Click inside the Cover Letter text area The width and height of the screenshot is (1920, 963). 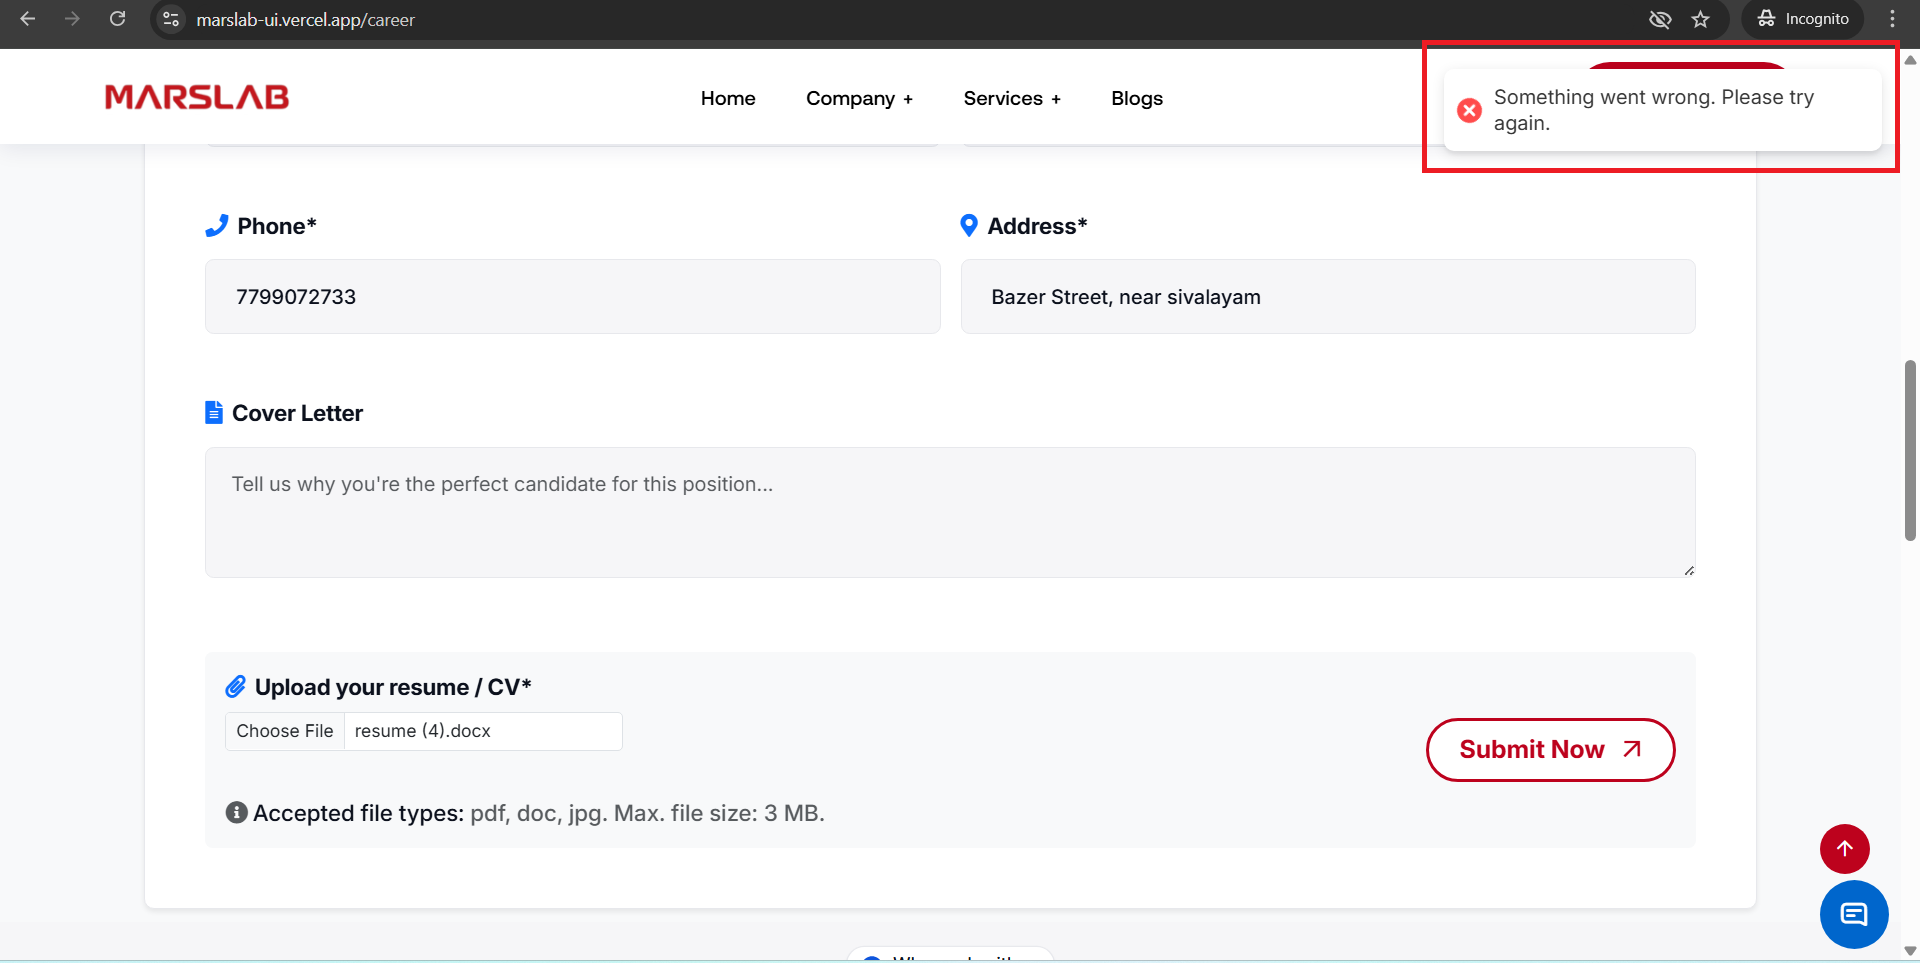pos(949,512)
